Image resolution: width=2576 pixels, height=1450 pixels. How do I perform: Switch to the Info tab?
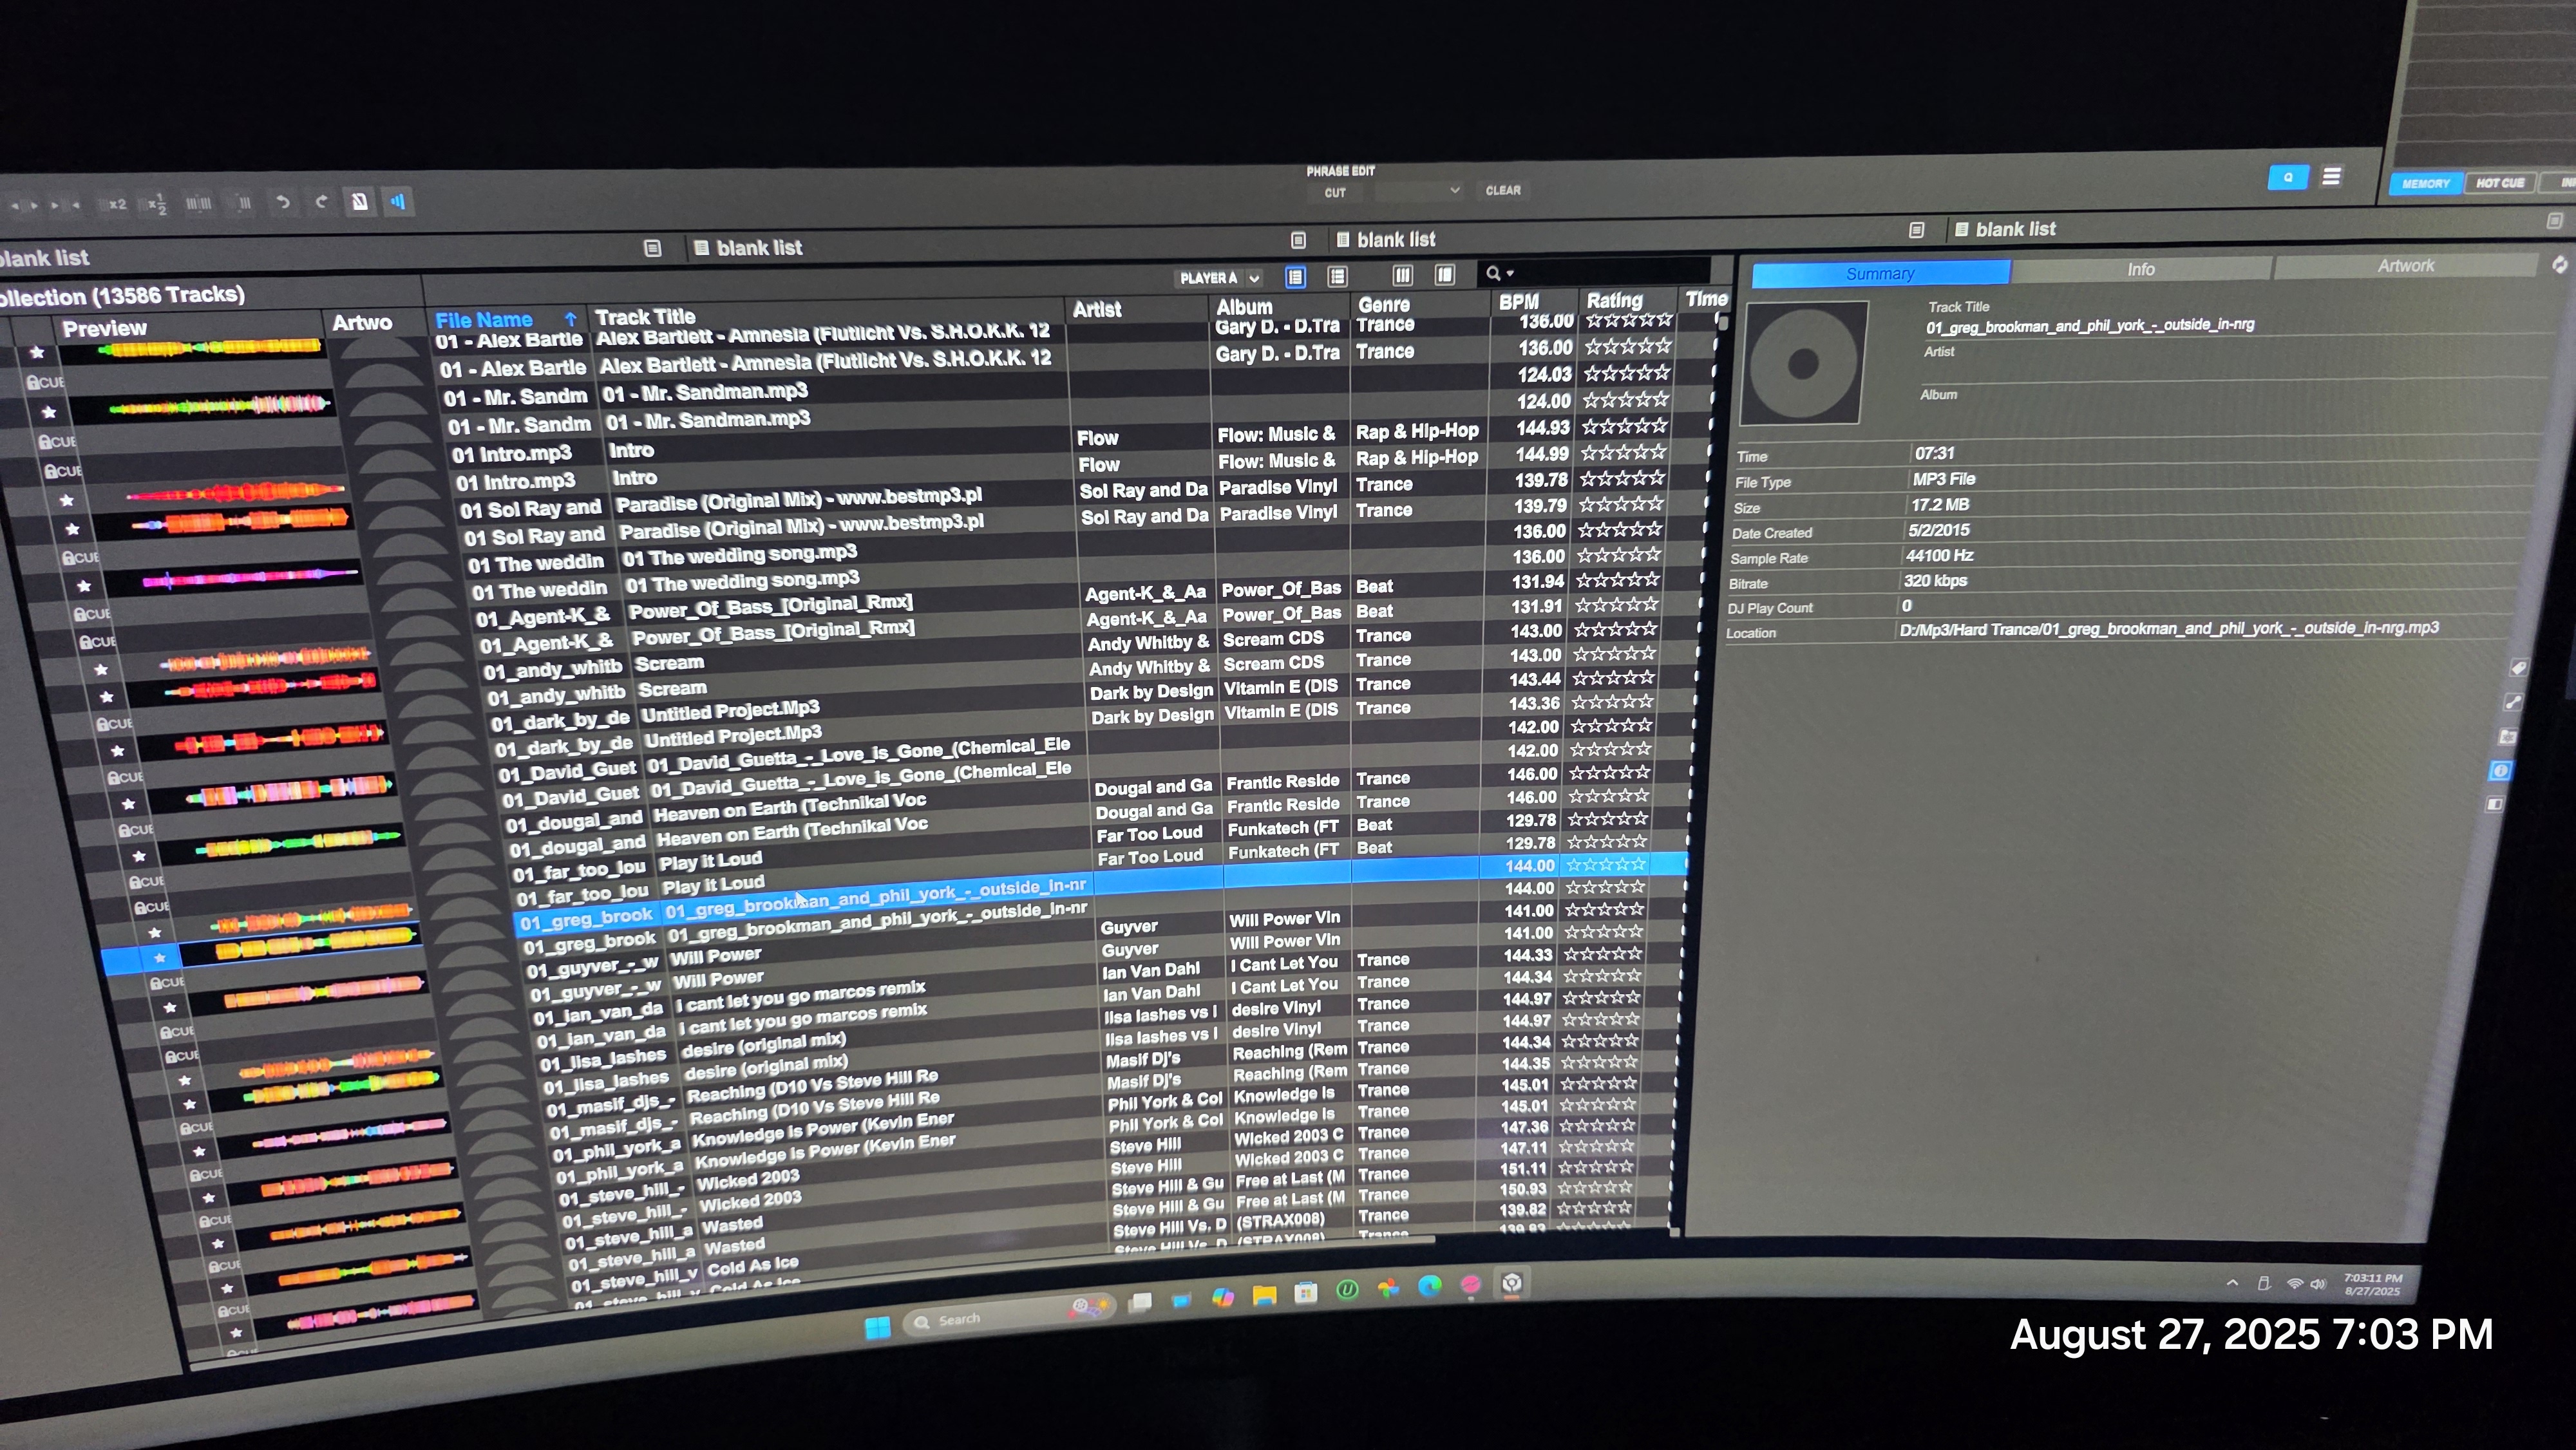point(2140,269)
